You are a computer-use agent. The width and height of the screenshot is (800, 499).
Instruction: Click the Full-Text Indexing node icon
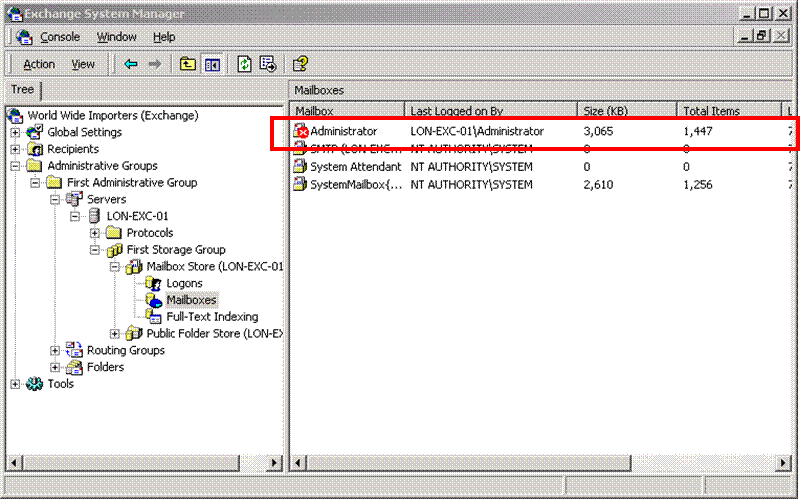(154, 316)
